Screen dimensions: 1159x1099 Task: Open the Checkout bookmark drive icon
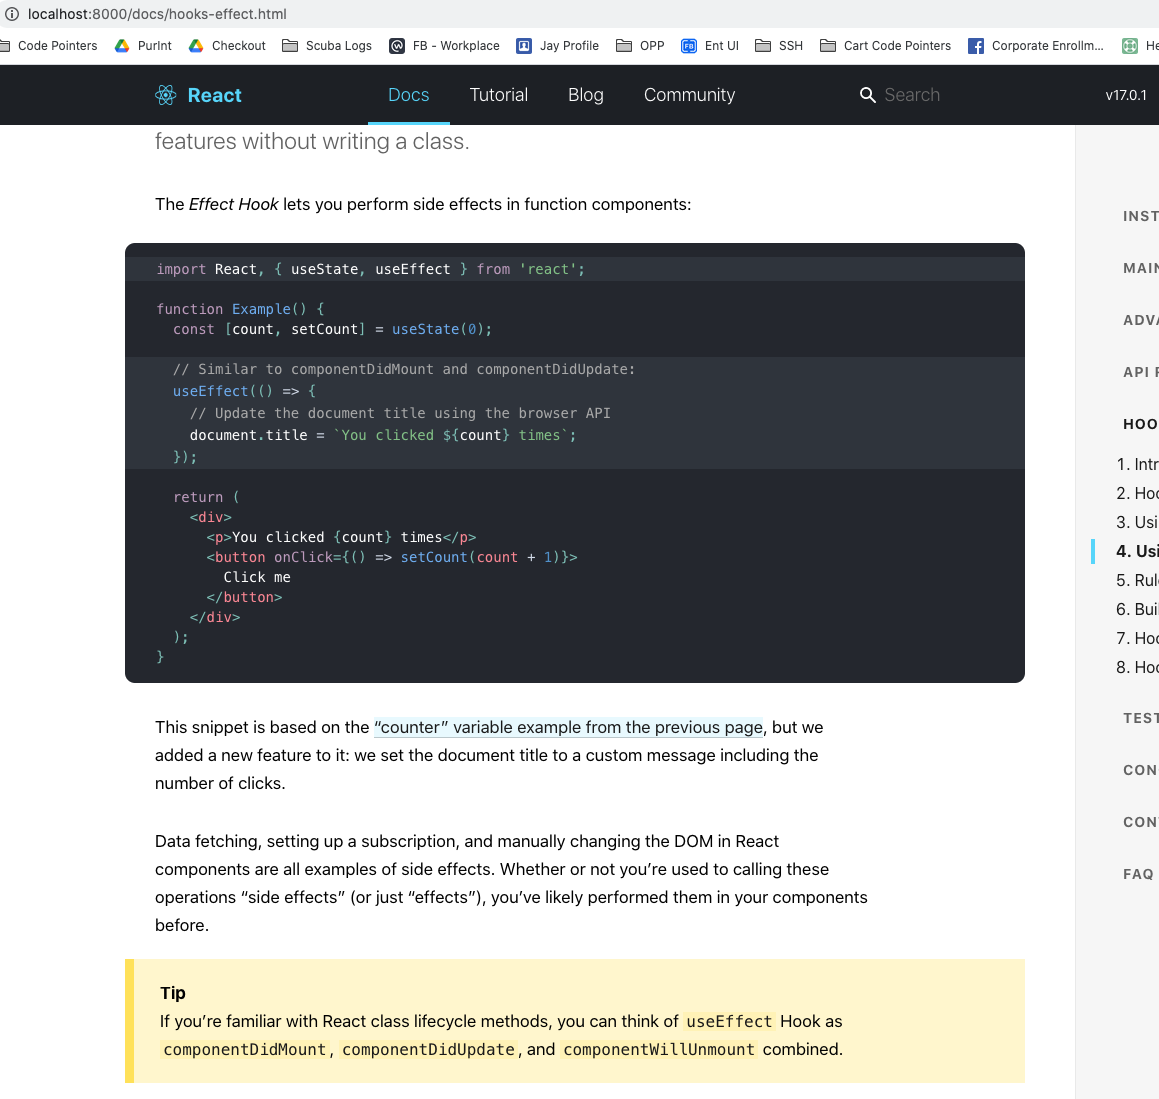coord(196,46)
